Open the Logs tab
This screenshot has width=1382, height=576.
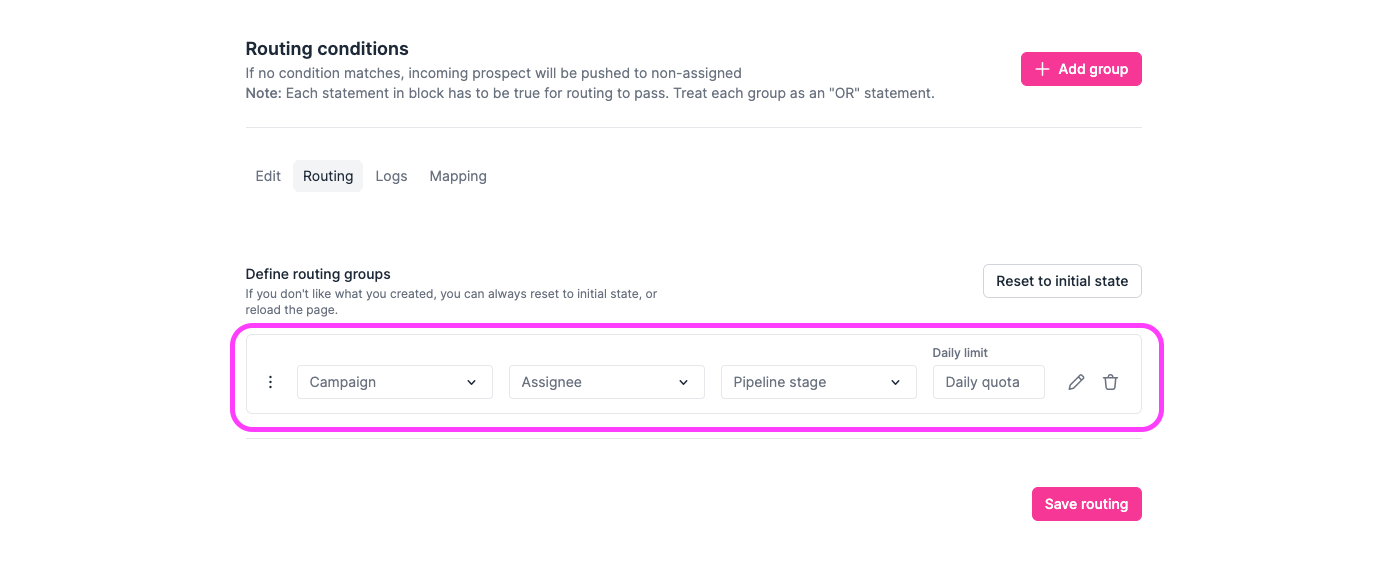[391, 176]
